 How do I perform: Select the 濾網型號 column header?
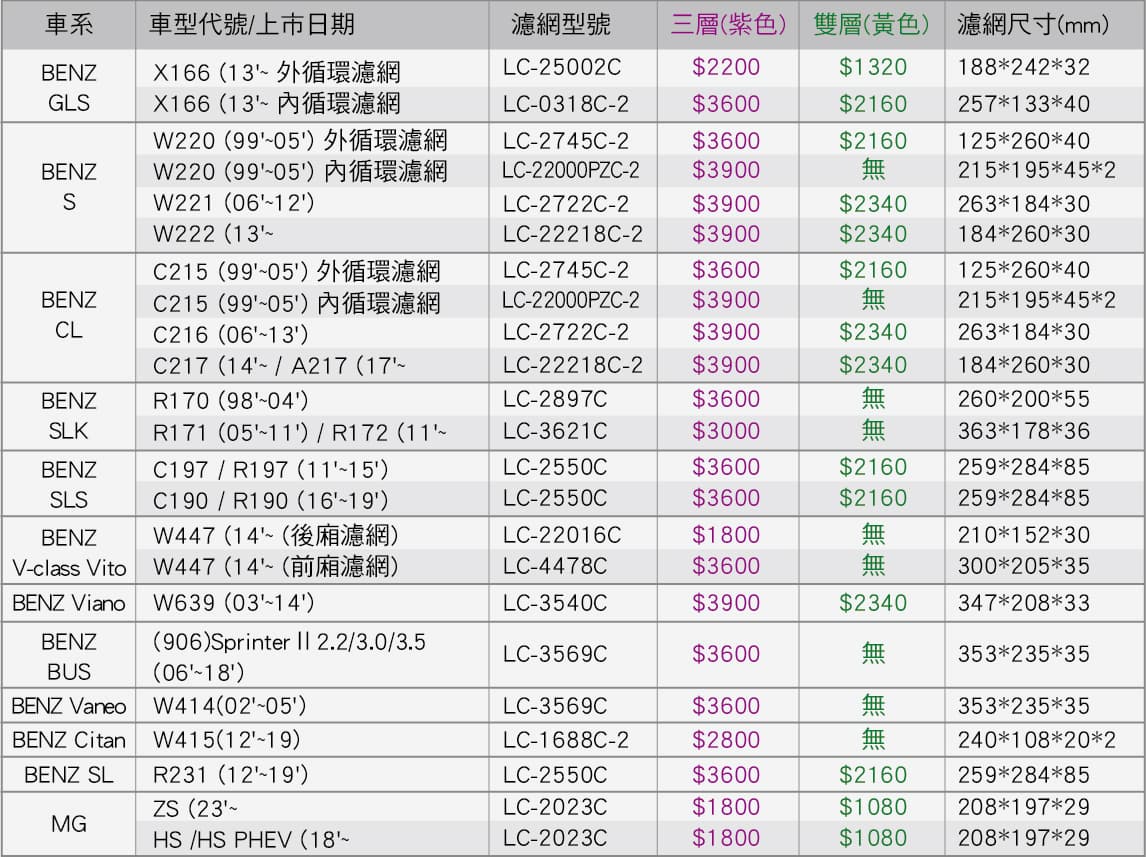(561, 25)
